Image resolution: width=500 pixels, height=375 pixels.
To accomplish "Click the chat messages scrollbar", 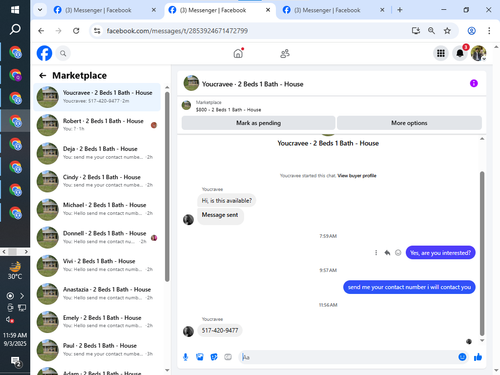I will pyautogui.click(x=482, y=253).
